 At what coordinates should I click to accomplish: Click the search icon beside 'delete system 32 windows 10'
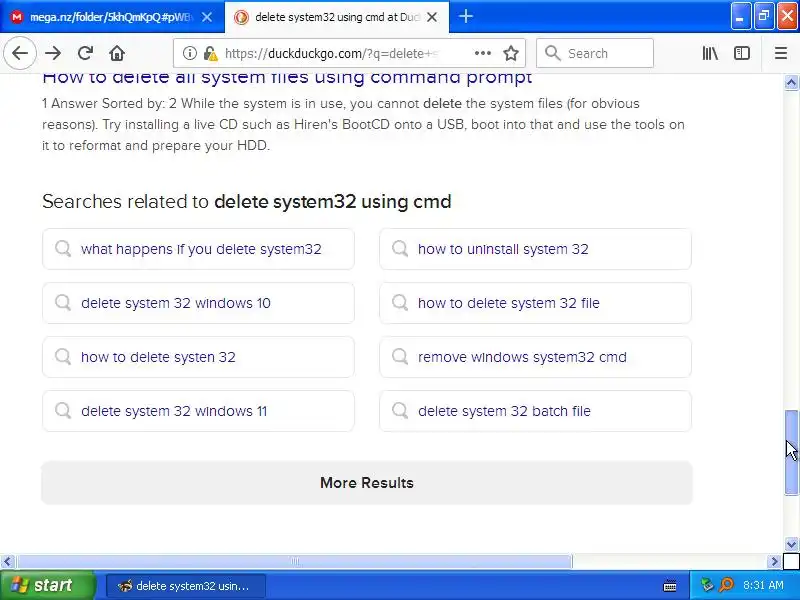(63, 303)
